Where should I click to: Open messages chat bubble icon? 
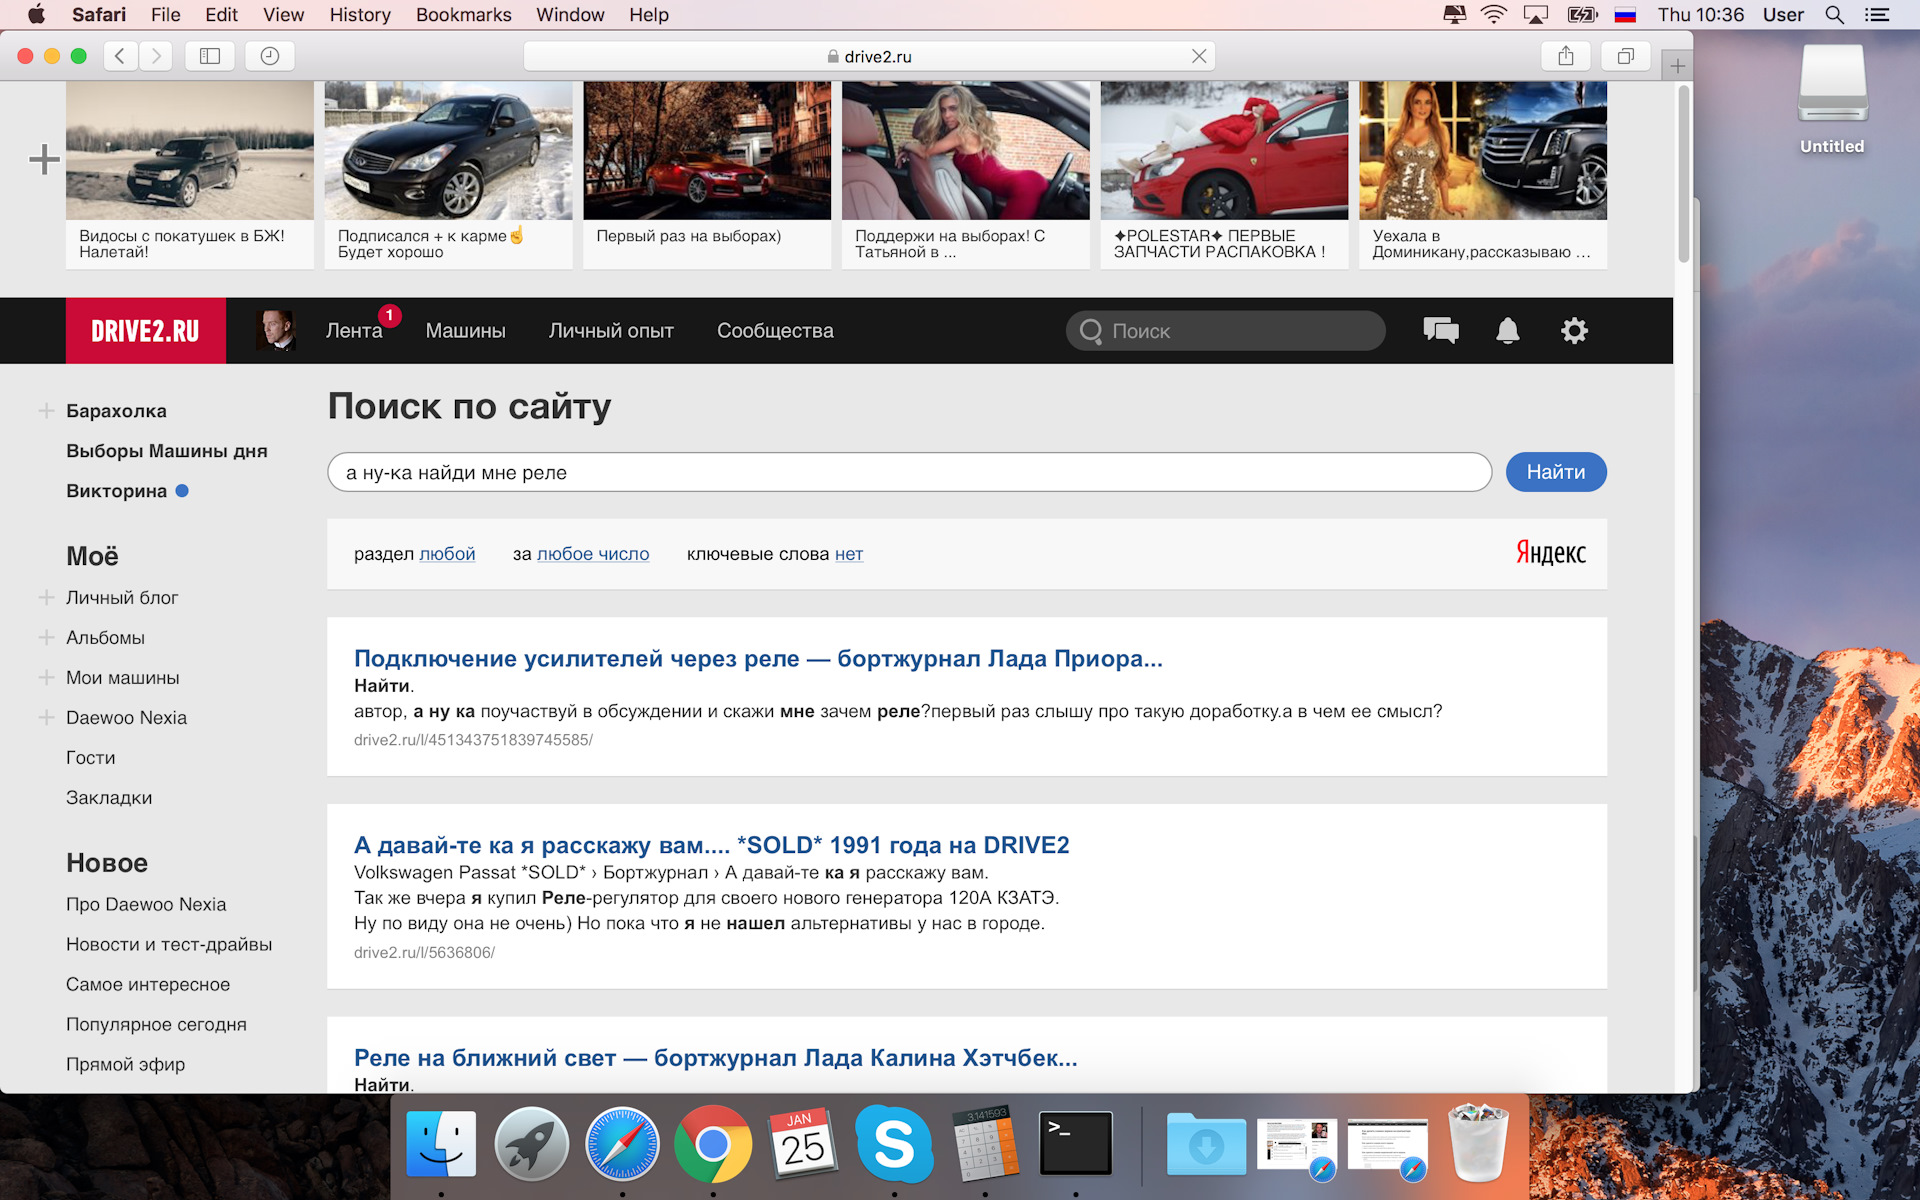pyautogui.click(x=1440, y=331)
